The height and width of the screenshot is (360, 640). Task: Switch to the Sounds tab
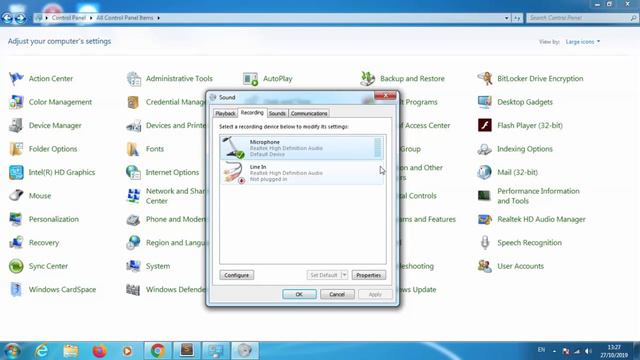pos(277,113)
